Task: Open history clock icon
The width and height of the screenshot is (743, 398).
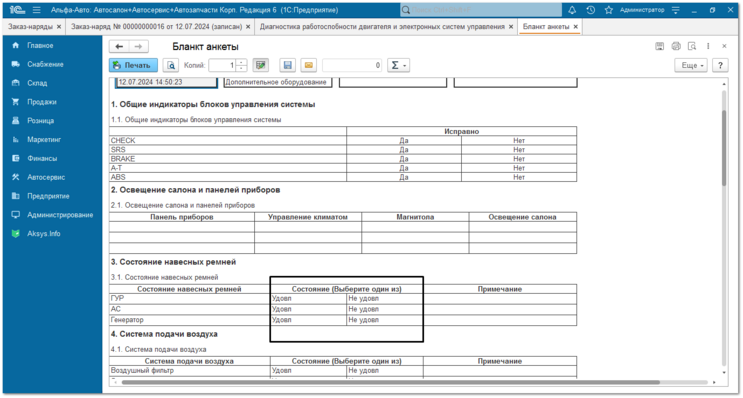Action: tap(590, 10)
